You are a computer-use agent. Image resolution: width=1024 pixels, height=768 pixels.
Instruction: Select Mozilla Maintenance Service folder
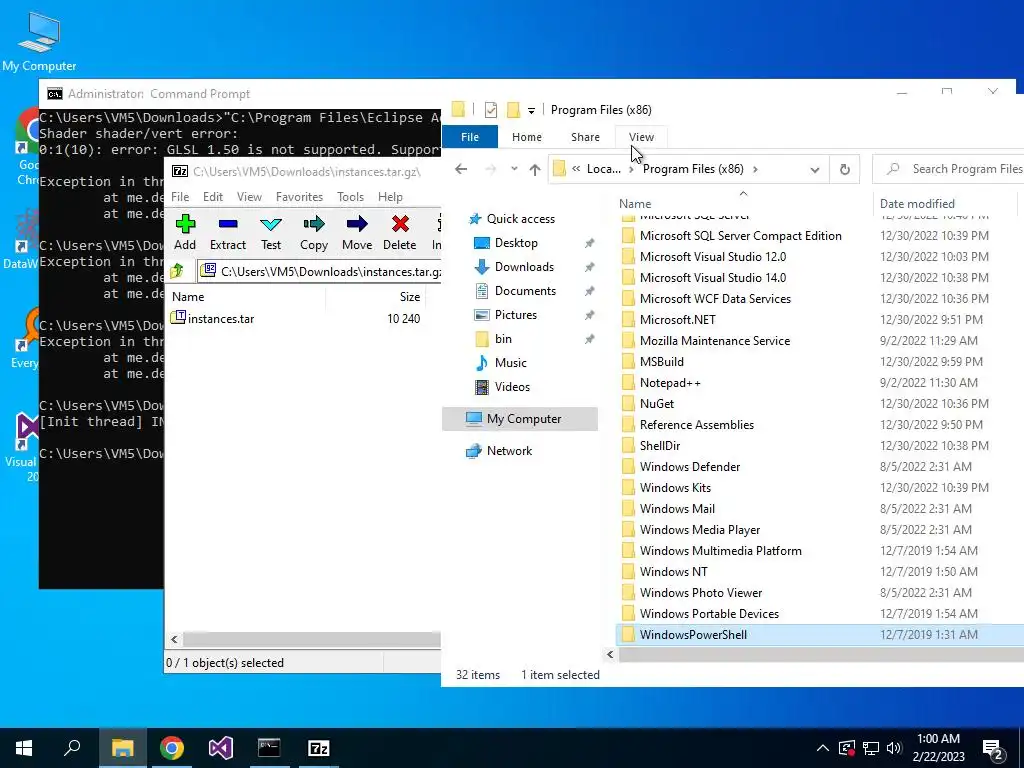pyautogui.click(x=714, y=341)
